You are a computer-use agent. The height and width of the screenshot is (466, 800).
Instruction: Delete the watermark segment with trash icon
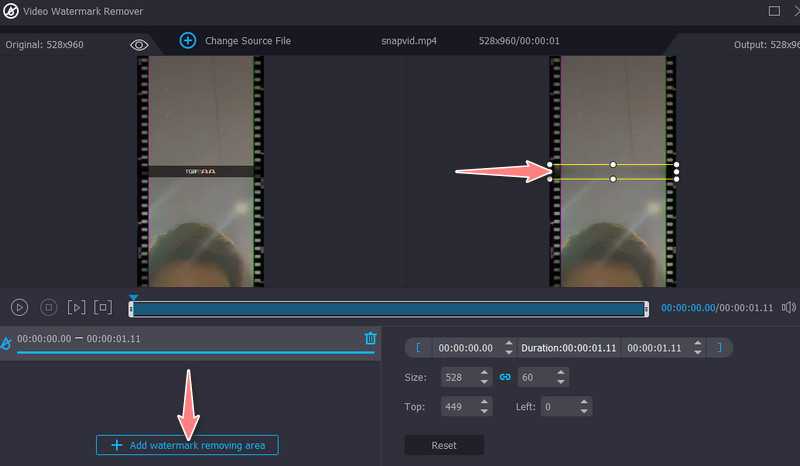coord(370,339)
